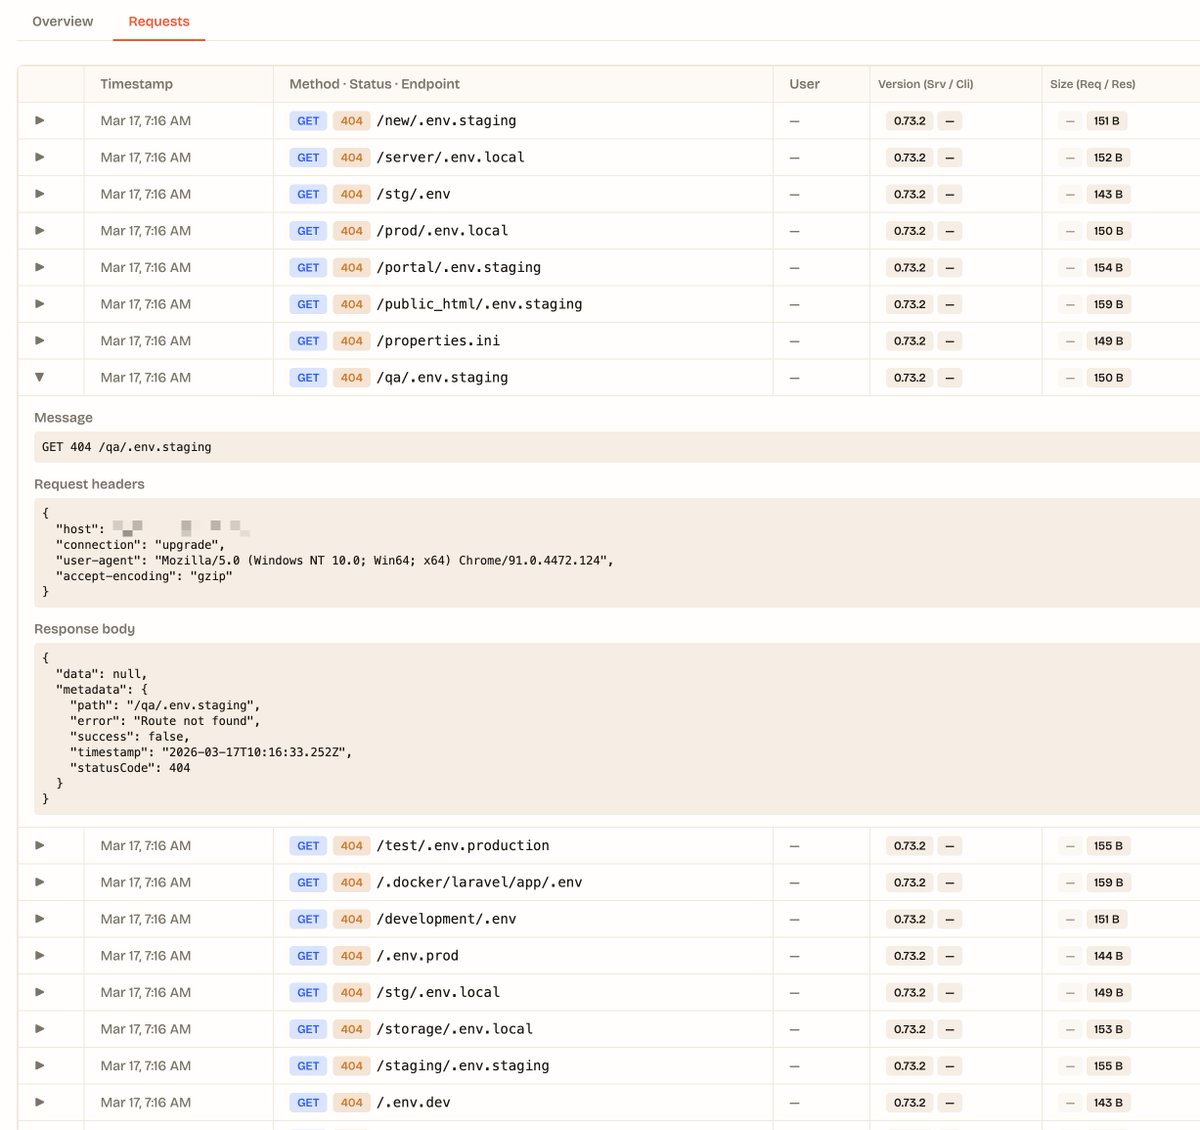The image size is (1200, 1130).
Task: Click the "statusCode": 404 line
Action: pyautogui.click(x=130, y=768)
